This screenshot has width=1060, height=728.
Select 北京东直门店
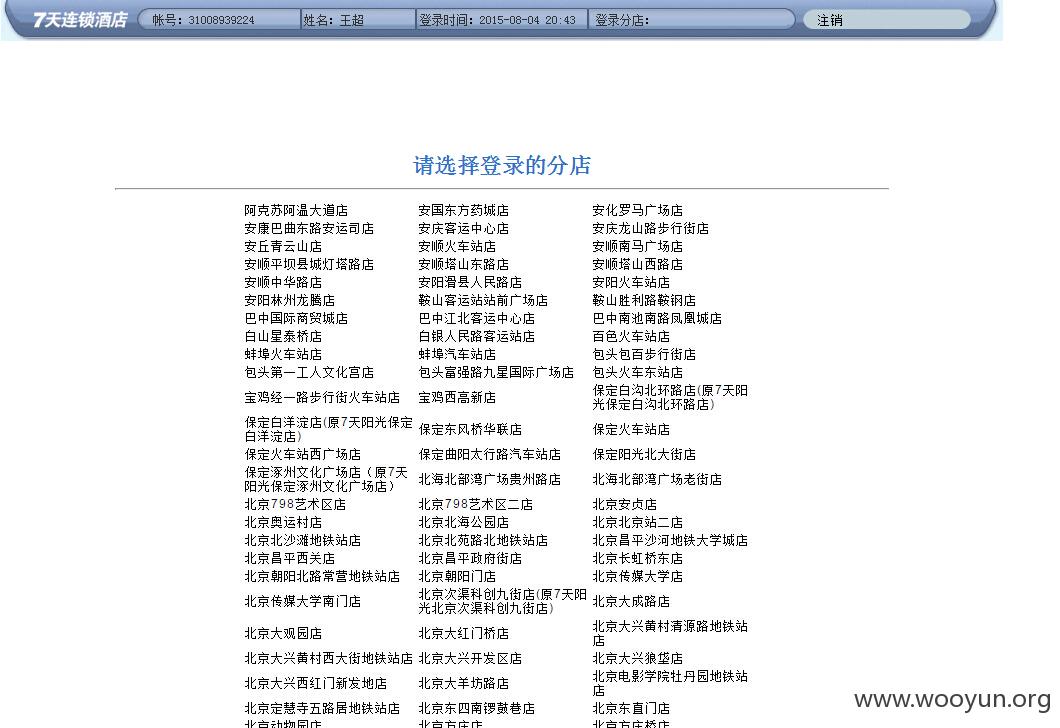pos(631,708)
